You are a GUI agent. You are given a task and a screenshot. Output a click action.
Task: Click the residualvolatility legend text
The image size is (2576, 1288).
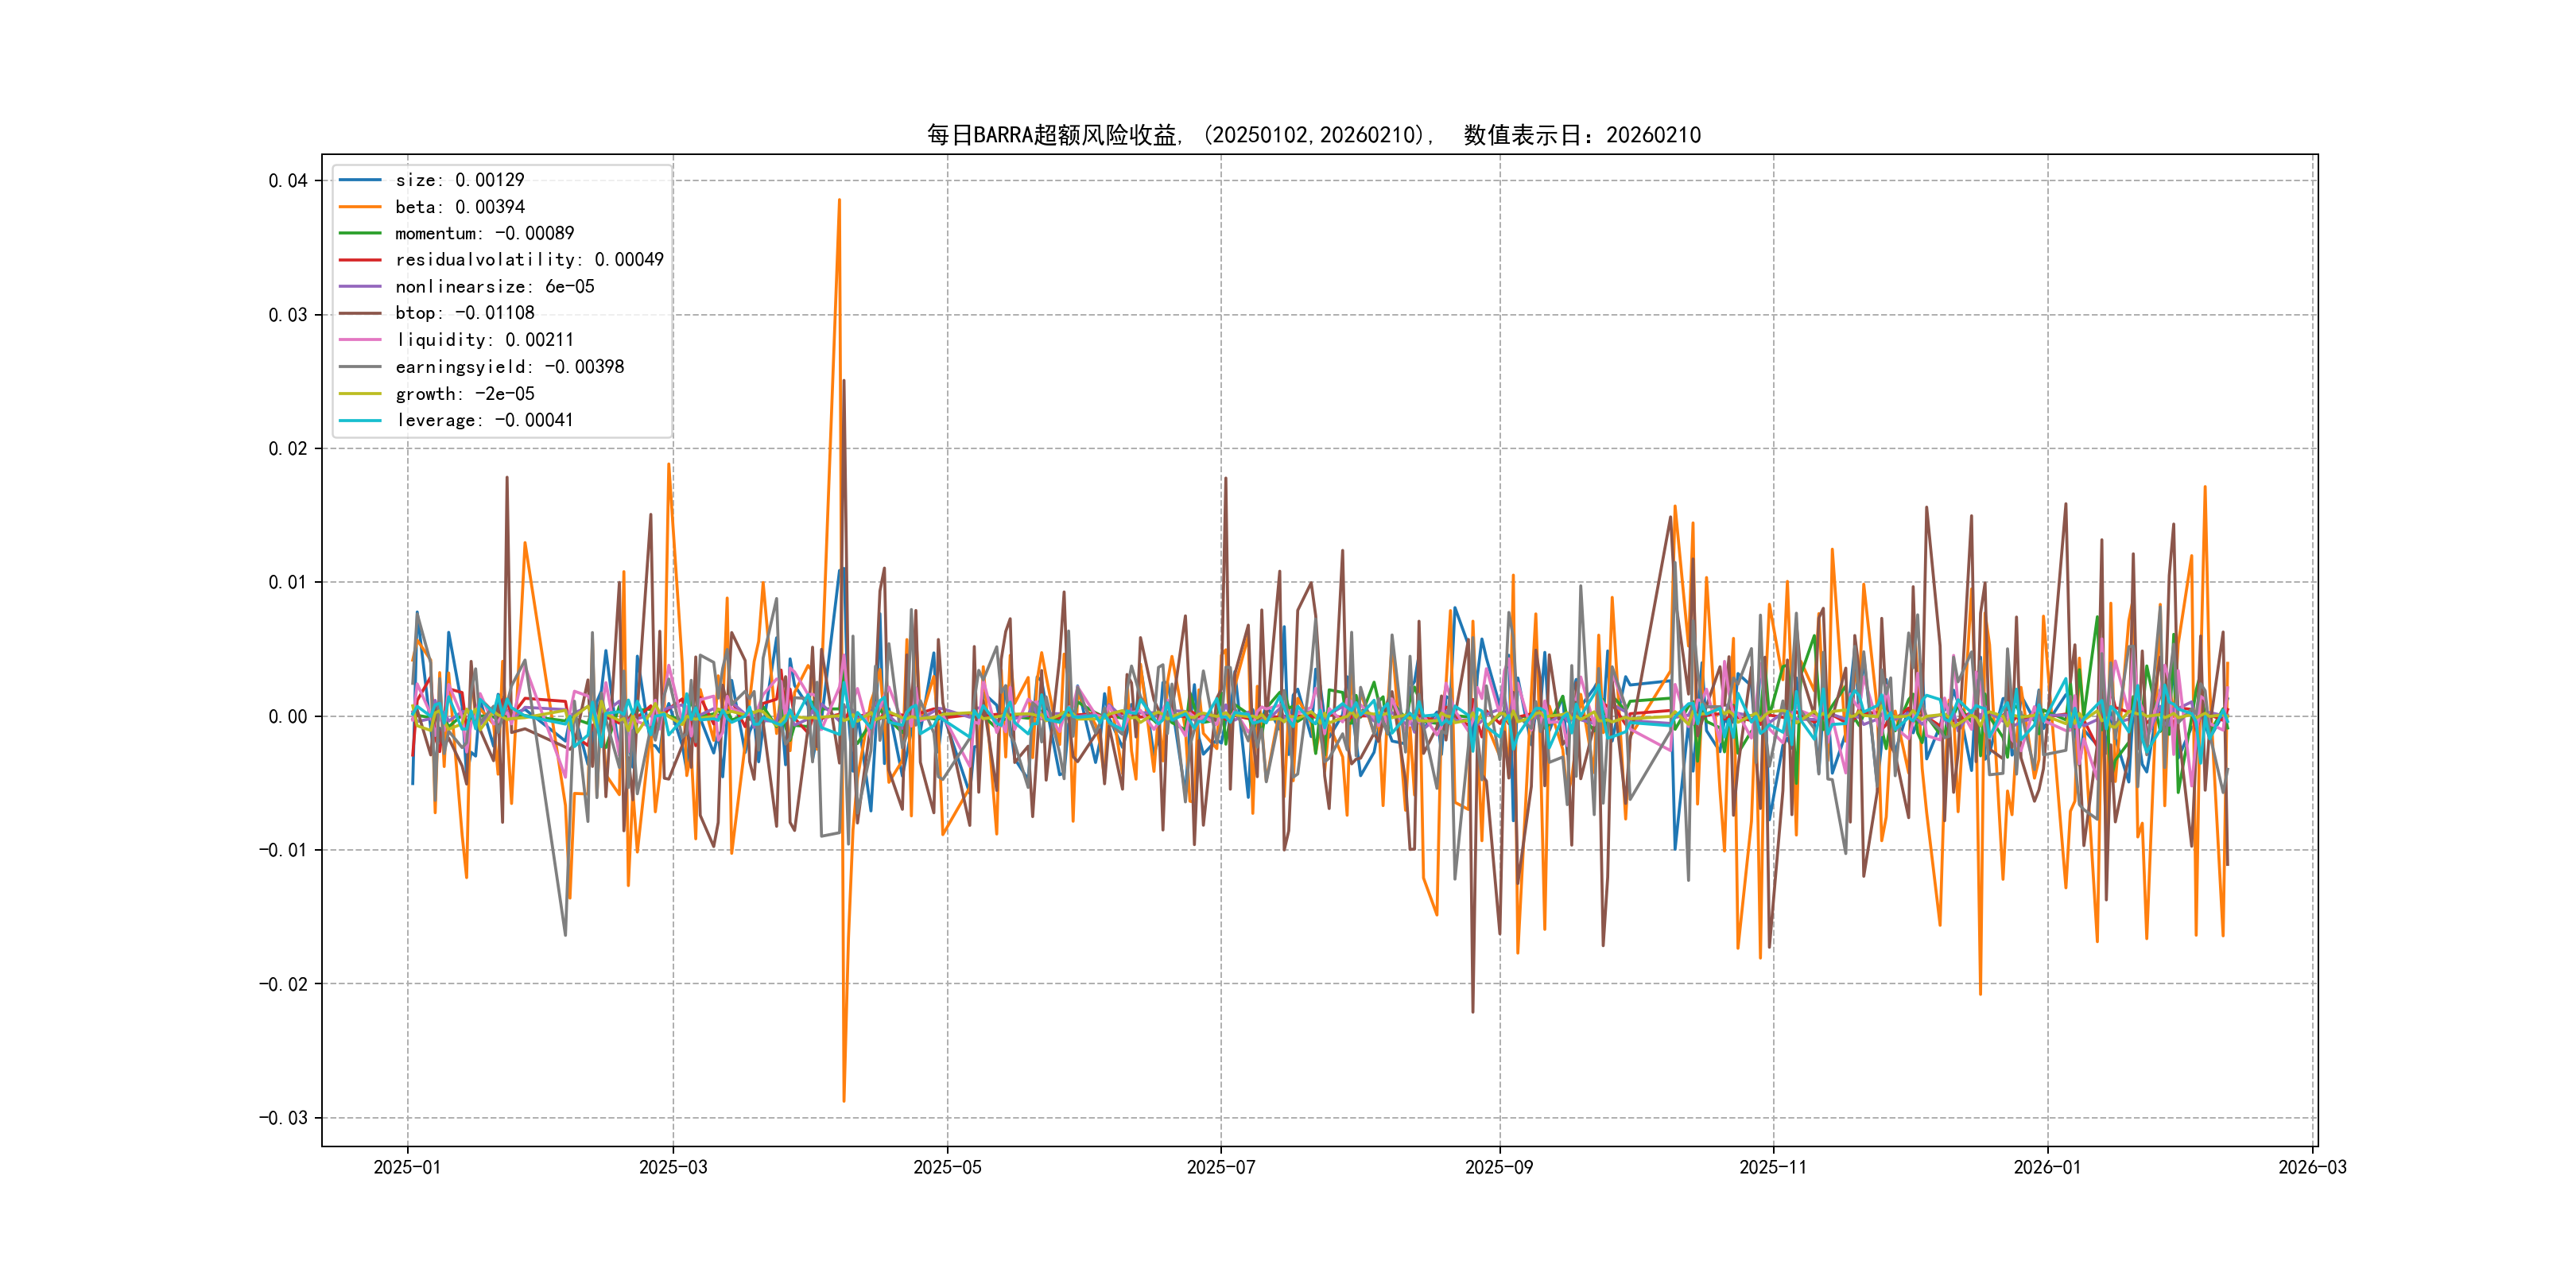tap(529, 260)
